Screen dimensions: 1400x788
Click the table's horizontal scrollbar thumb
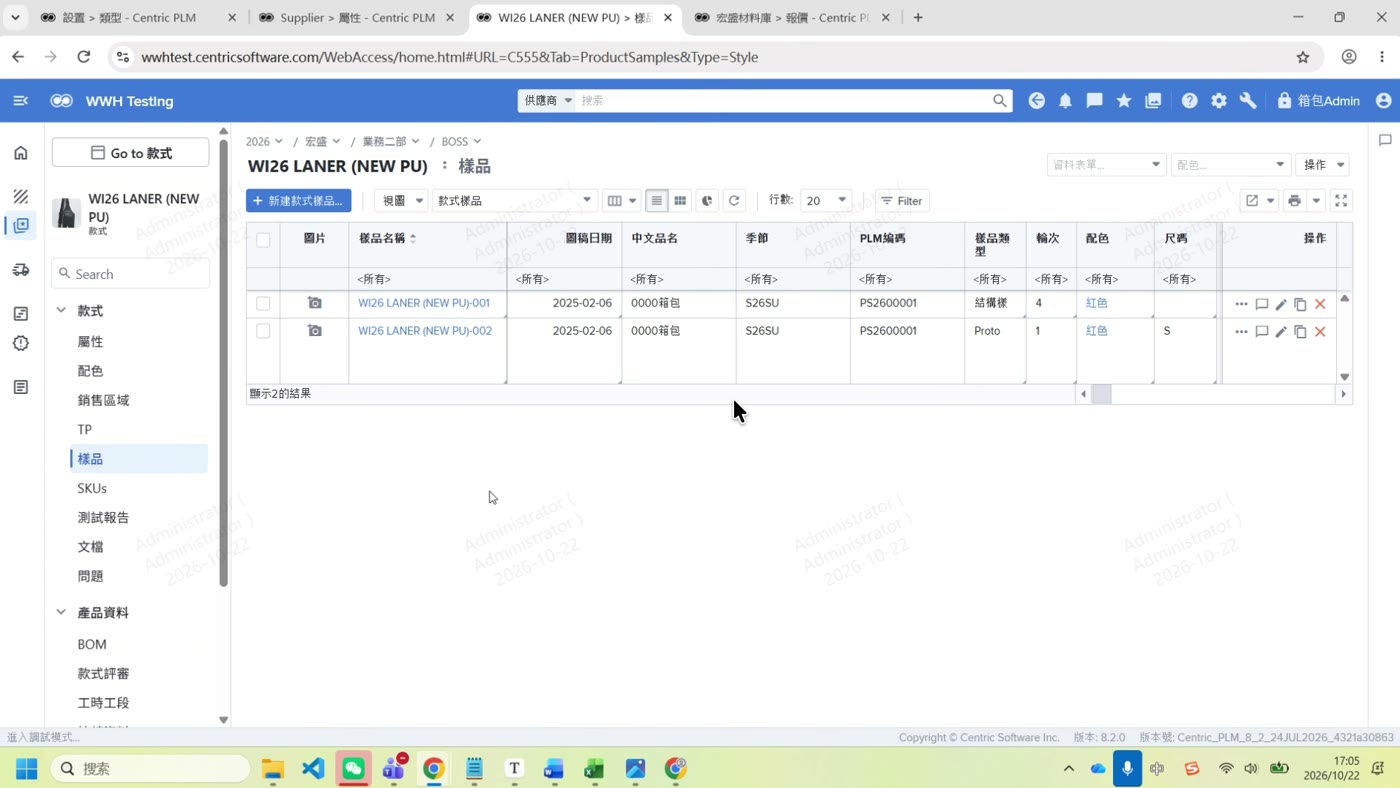[1101, 394]
